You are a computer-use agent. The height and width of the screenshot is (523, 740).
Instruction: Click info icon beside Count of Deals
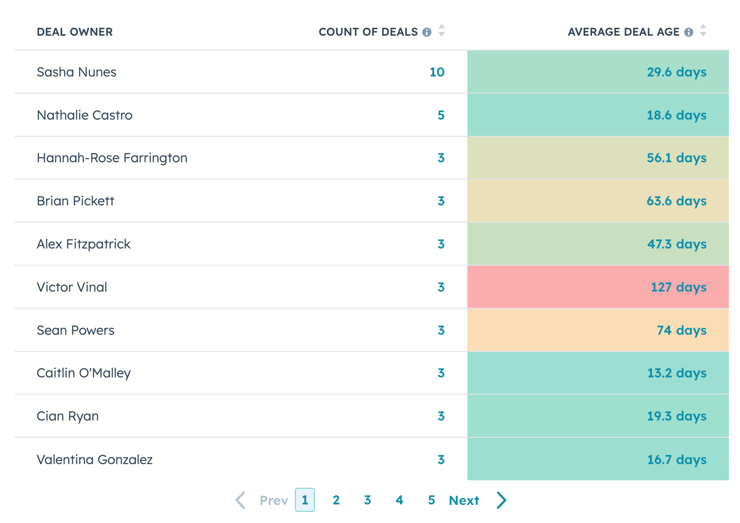427,32
